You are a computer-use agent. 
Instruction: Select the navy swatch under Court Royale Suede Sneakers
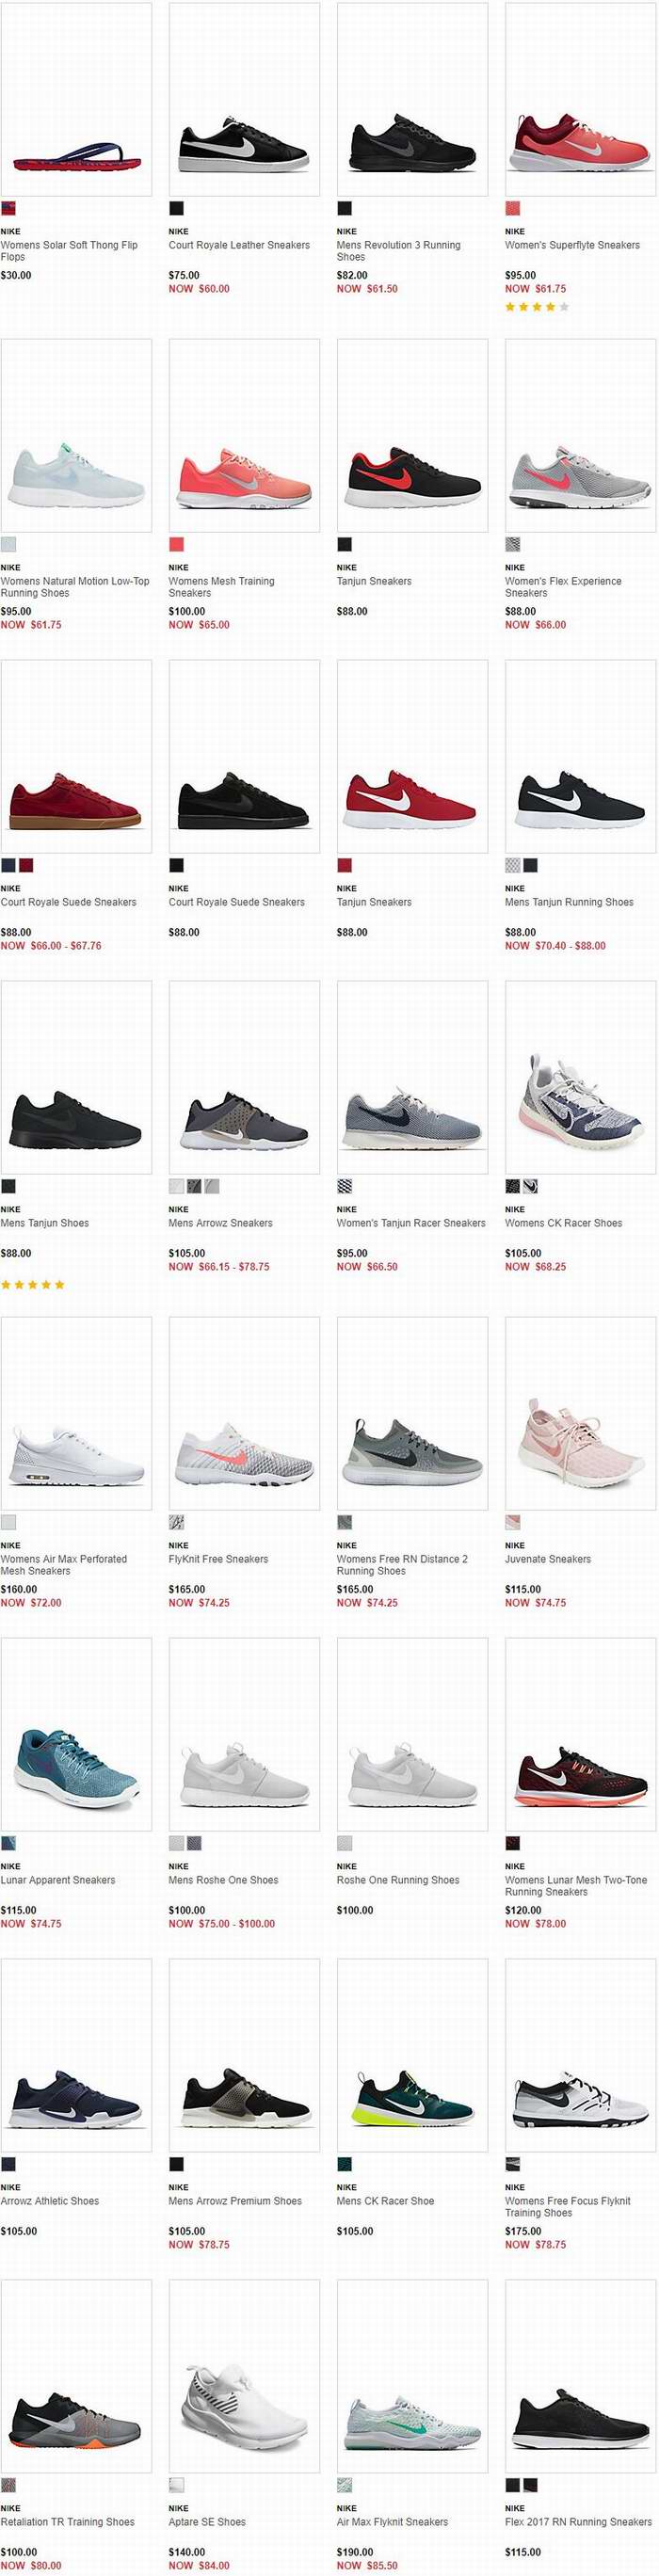click(x=8, y=866)
